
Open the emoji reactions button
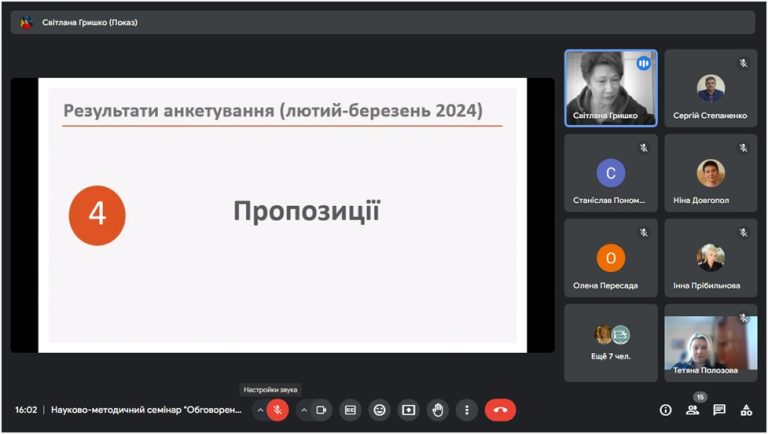click(x=380, y=410)
